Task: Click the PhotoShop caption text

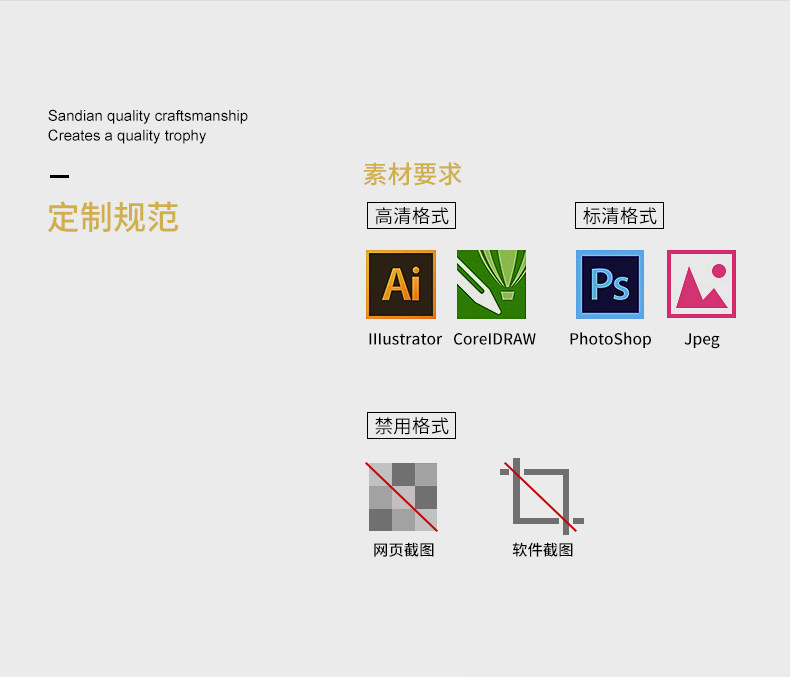Action: tap(610, 340)
